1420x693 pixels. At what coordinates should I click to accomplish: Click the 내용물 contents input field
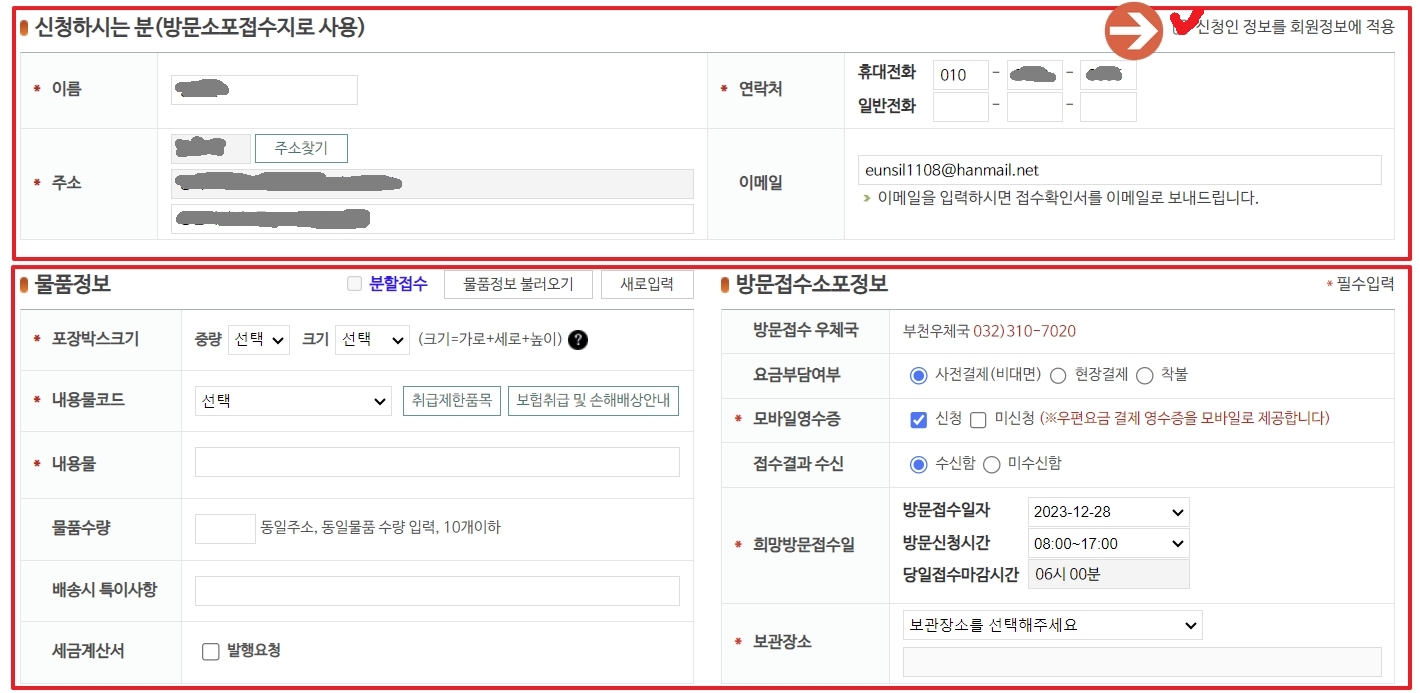pos(435,461)
